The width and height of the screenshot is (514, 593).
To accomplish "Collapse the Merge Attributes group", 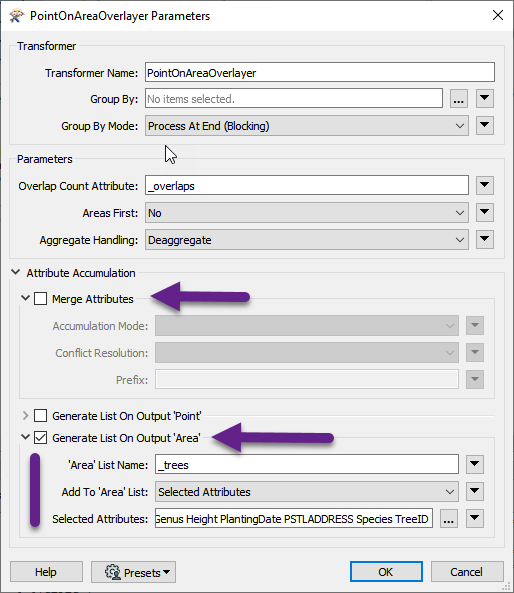I will click(25, 298).
